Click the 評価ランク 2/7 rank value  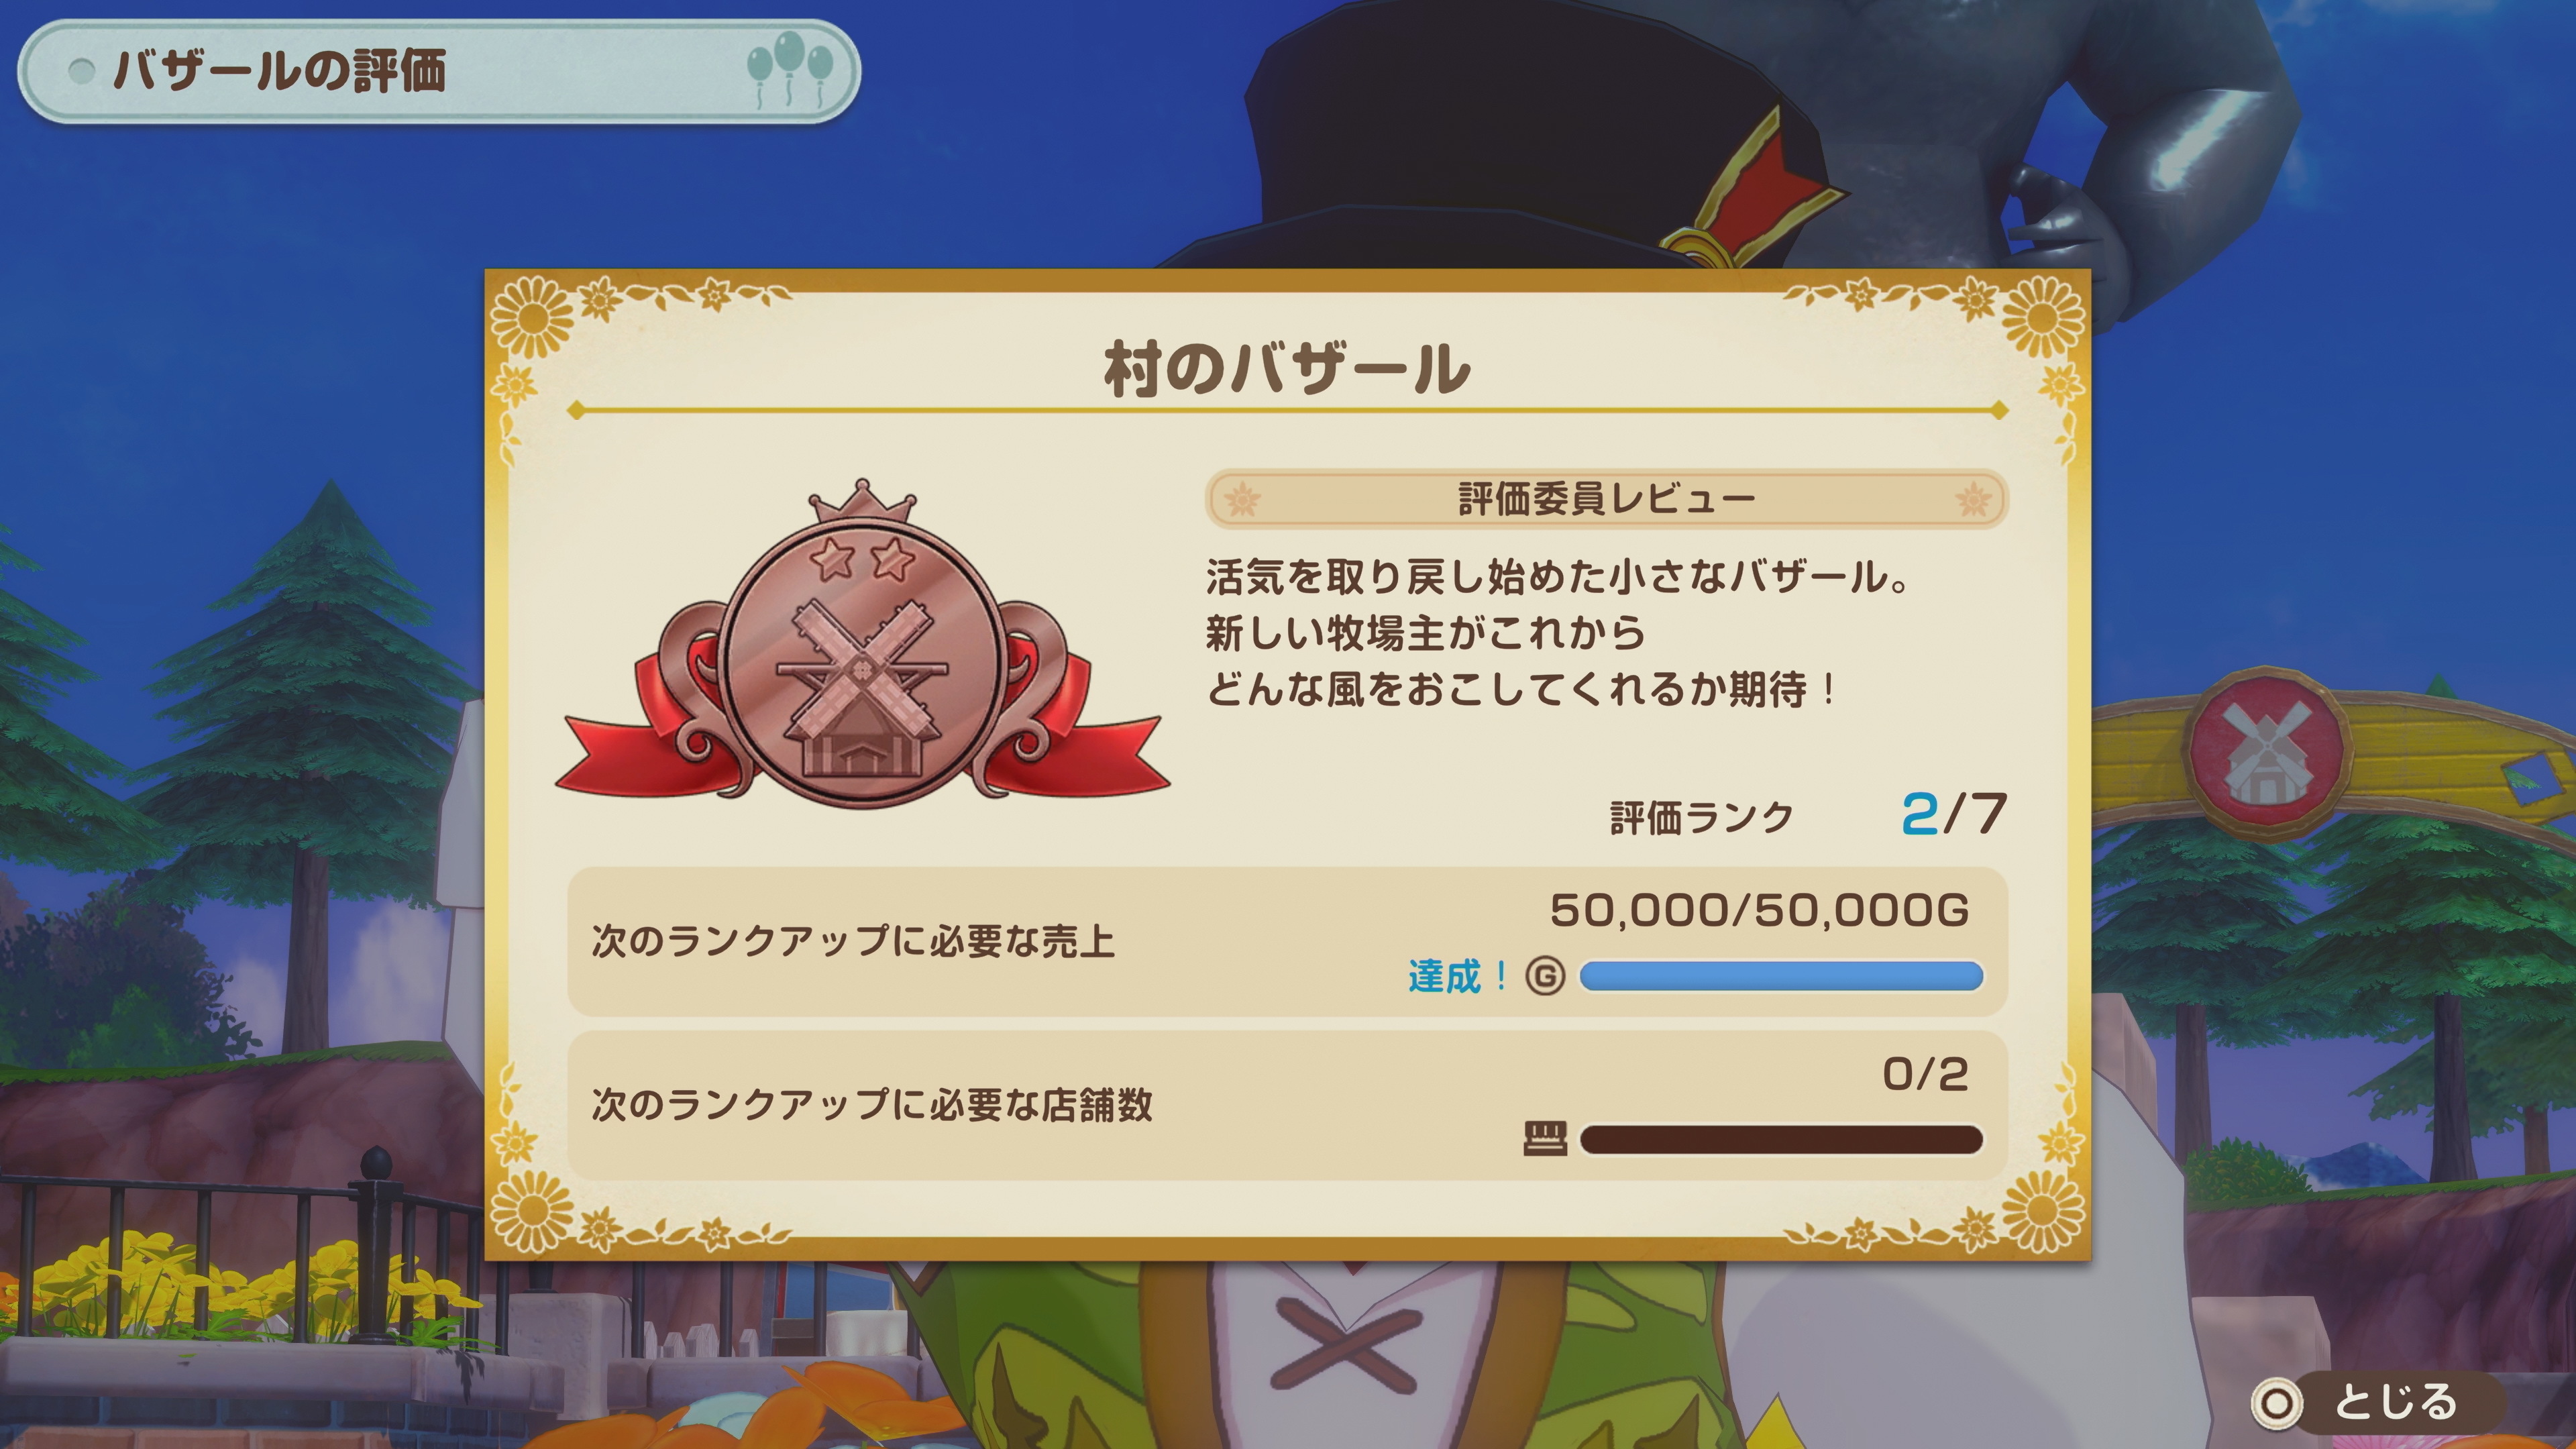pos(1953,814)
